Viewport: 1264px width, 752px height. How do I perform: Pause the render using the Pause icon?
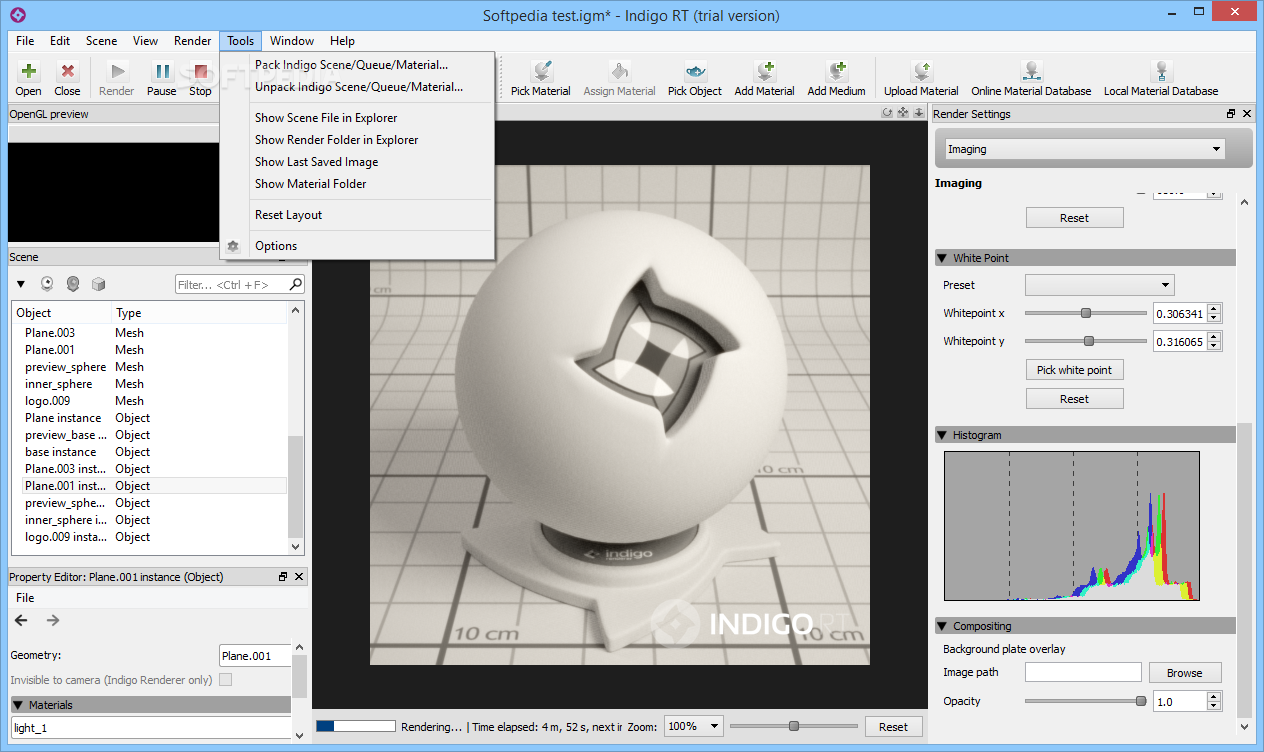pyautogui.click(x=162, y=72)
